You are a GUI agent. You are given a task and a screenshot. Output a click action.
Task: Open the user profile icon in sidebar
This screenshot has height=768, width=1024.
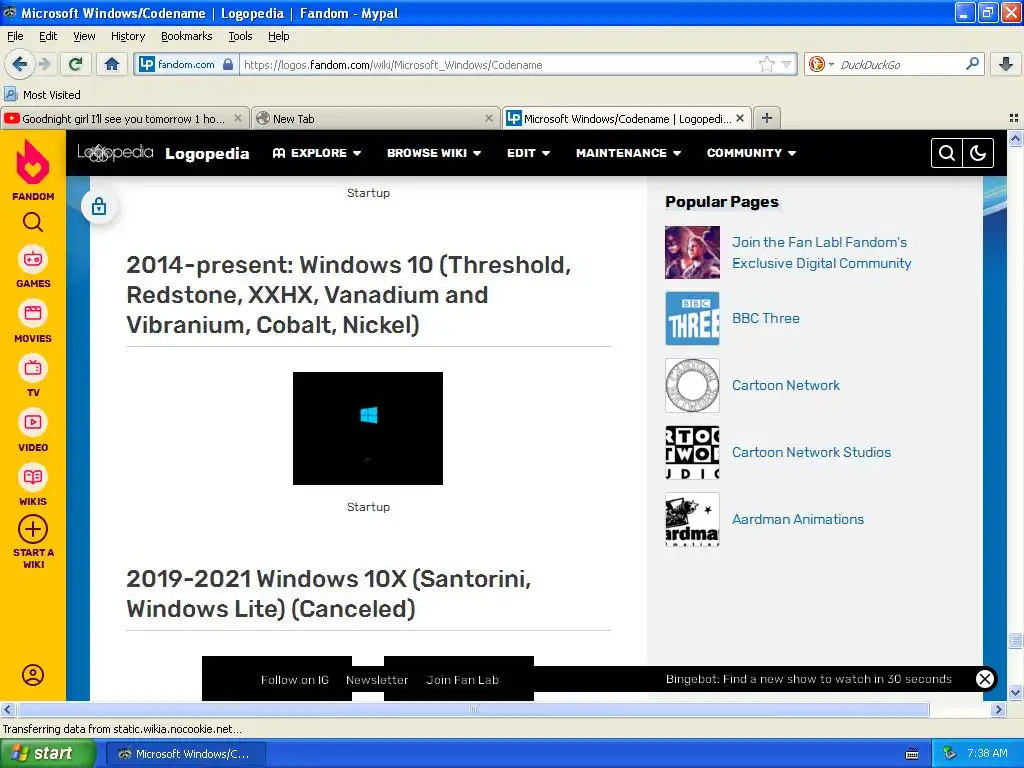[x=33, y=675]
